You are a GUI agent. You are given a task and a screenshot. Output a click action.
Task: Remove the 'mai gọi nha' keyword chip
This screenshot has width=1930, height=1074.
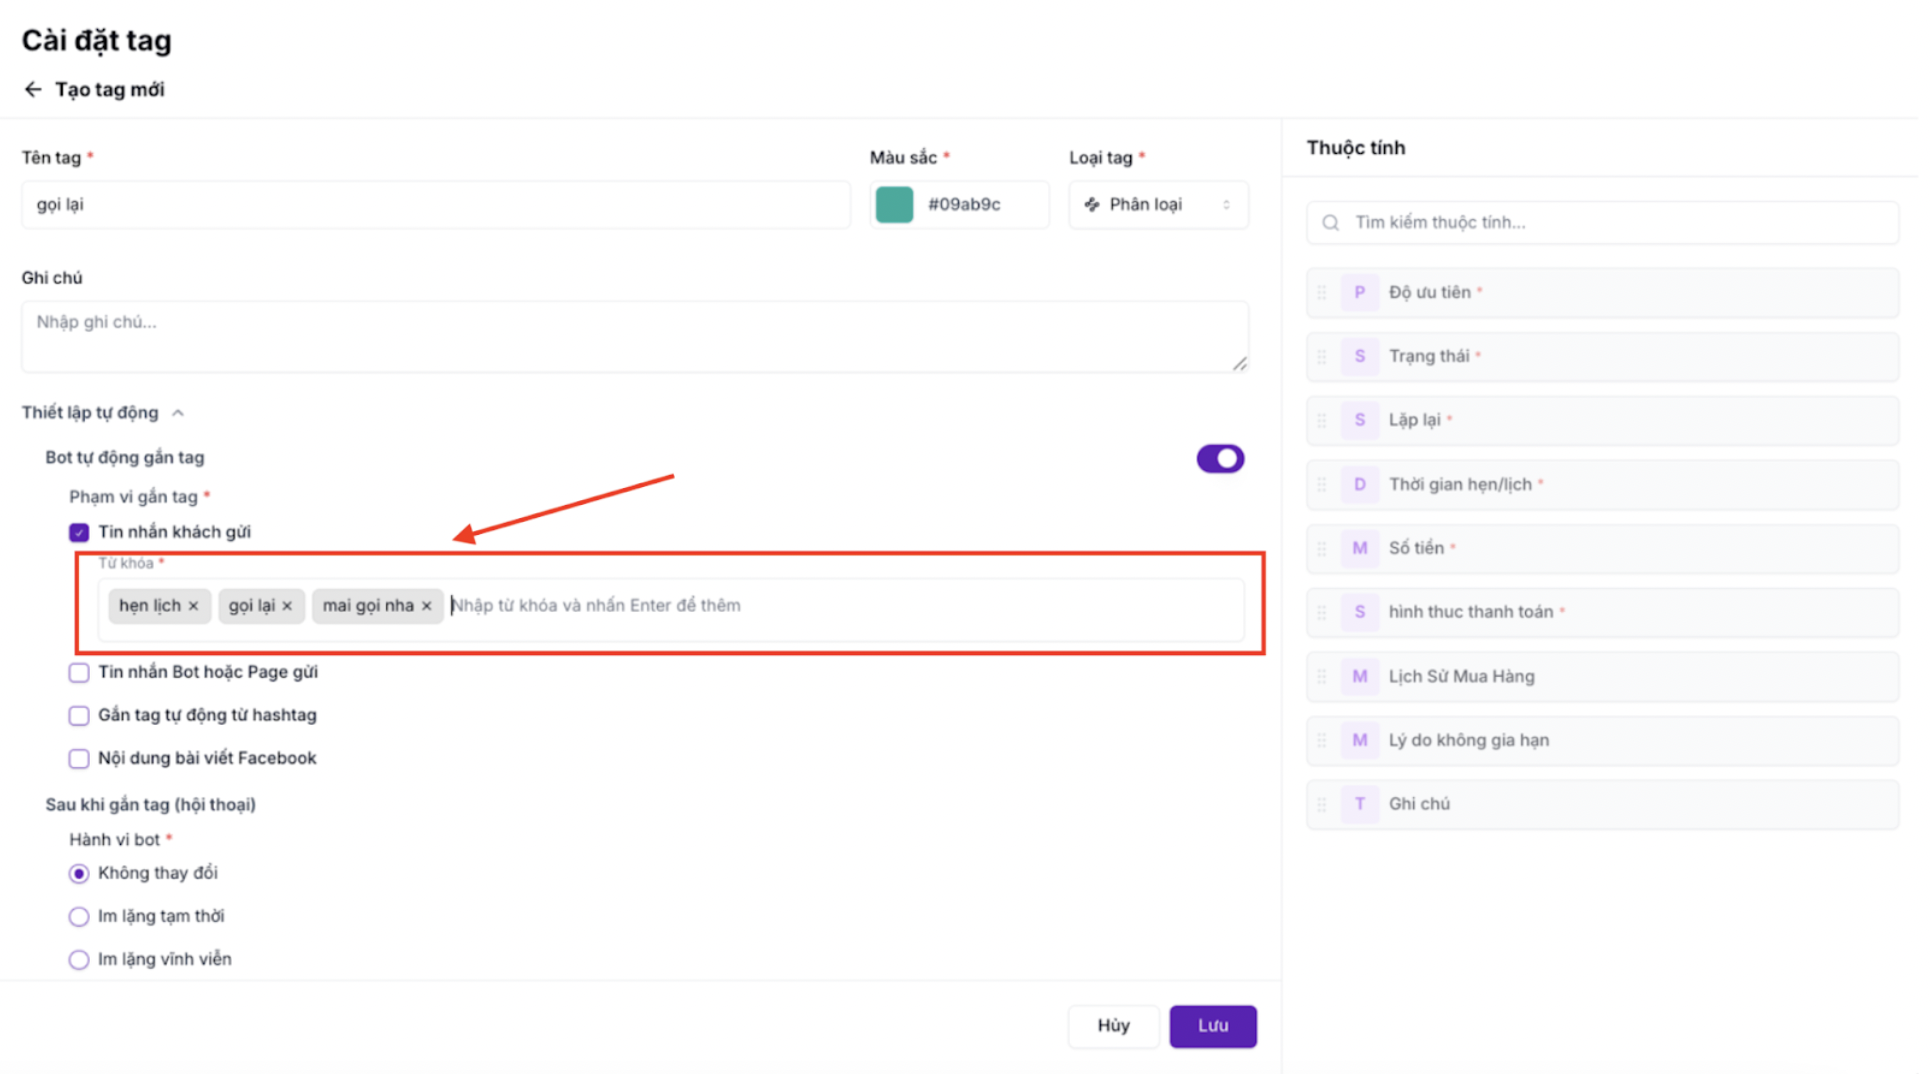pyautogui.click(x=427, y=606)
